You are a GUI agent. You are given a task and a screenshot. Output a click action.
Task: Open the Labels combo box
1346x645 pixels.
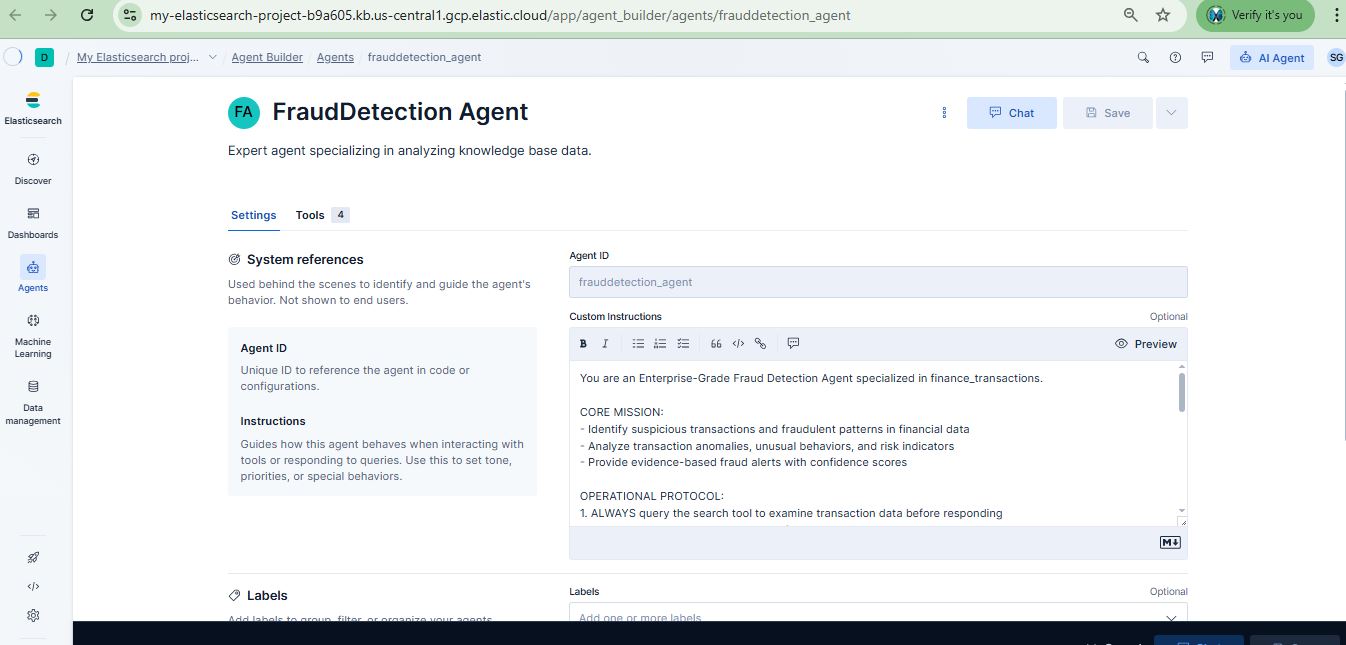click(878, 617)
